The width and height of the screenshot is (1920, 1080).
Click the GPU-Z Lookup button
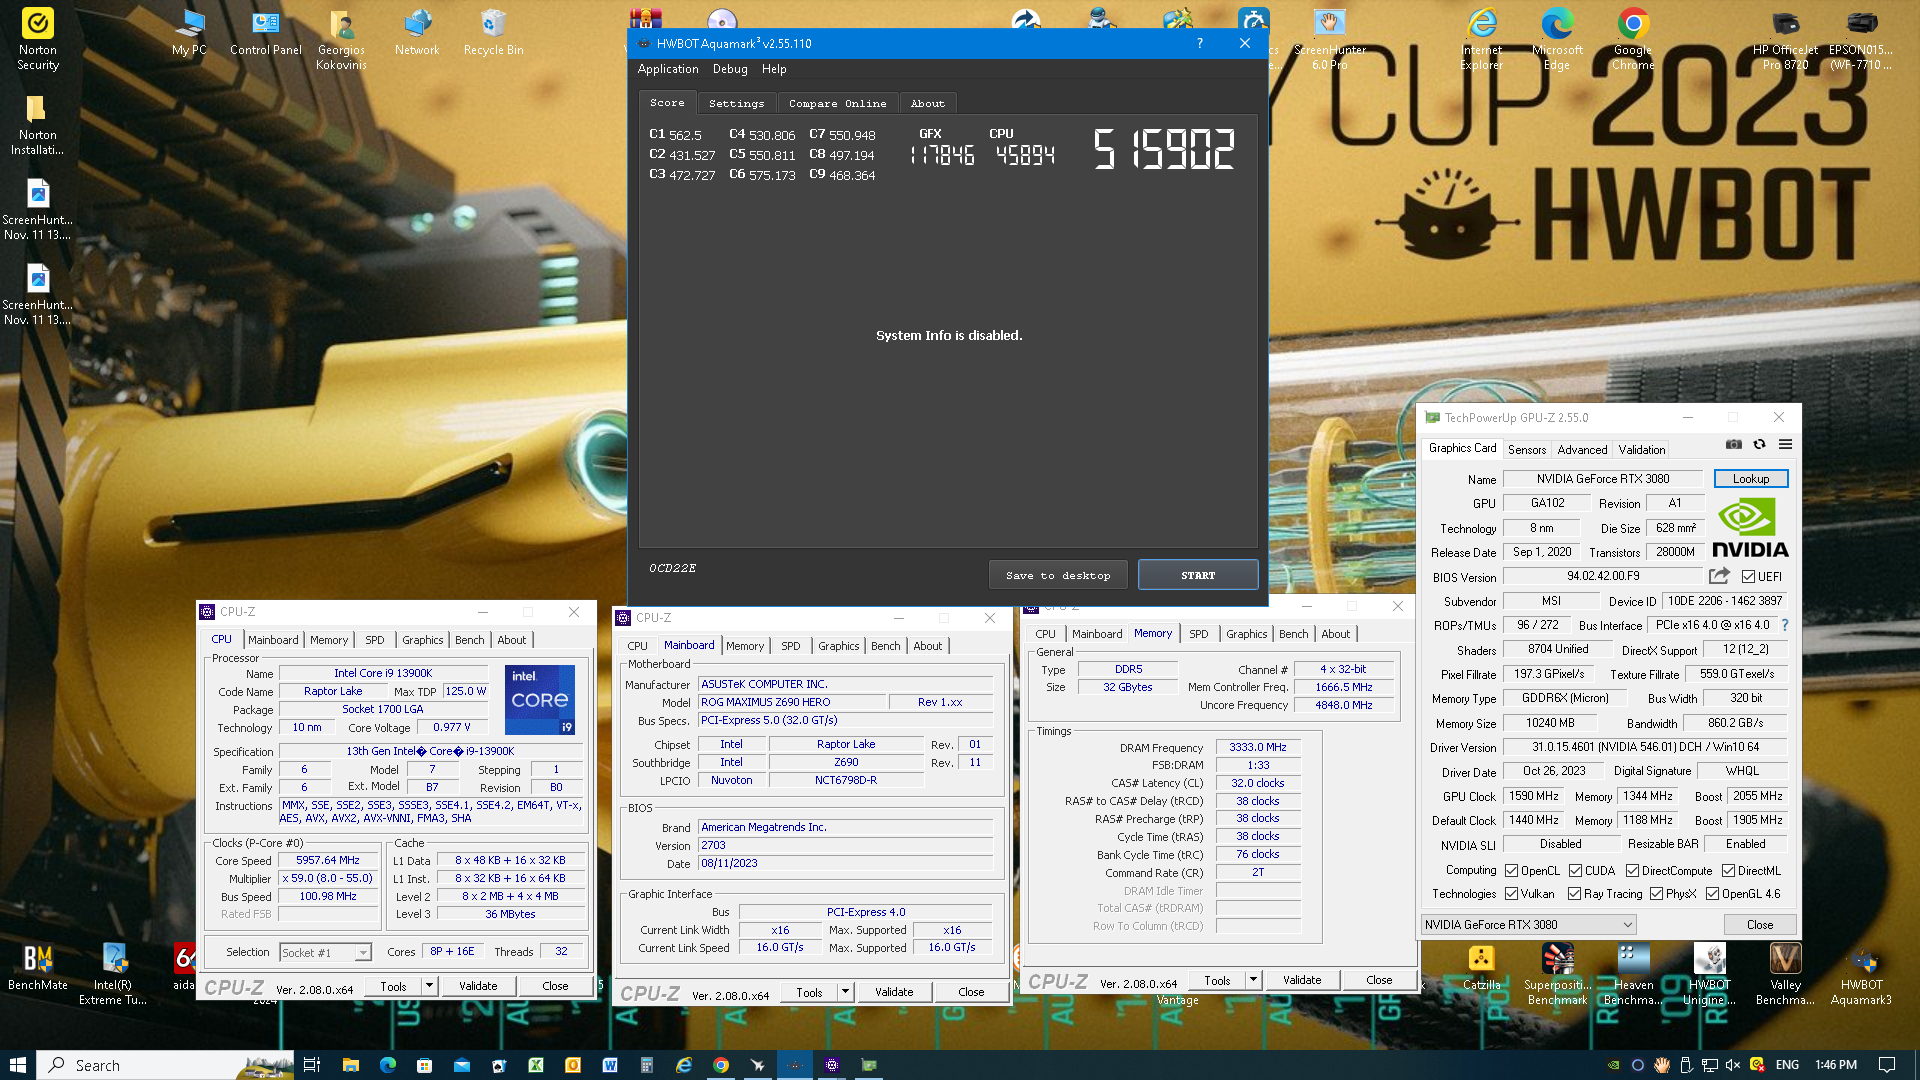(x=1751, y=479)
